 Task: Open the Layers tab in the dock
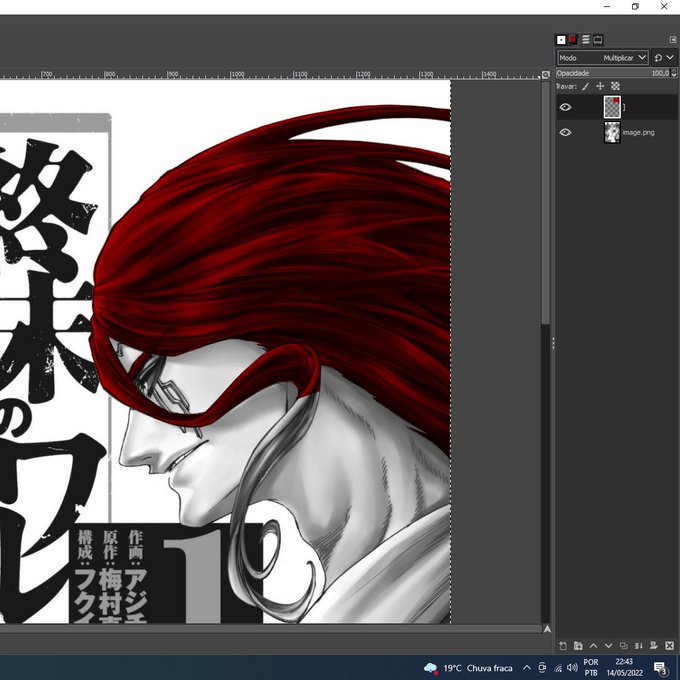[585, 40]
